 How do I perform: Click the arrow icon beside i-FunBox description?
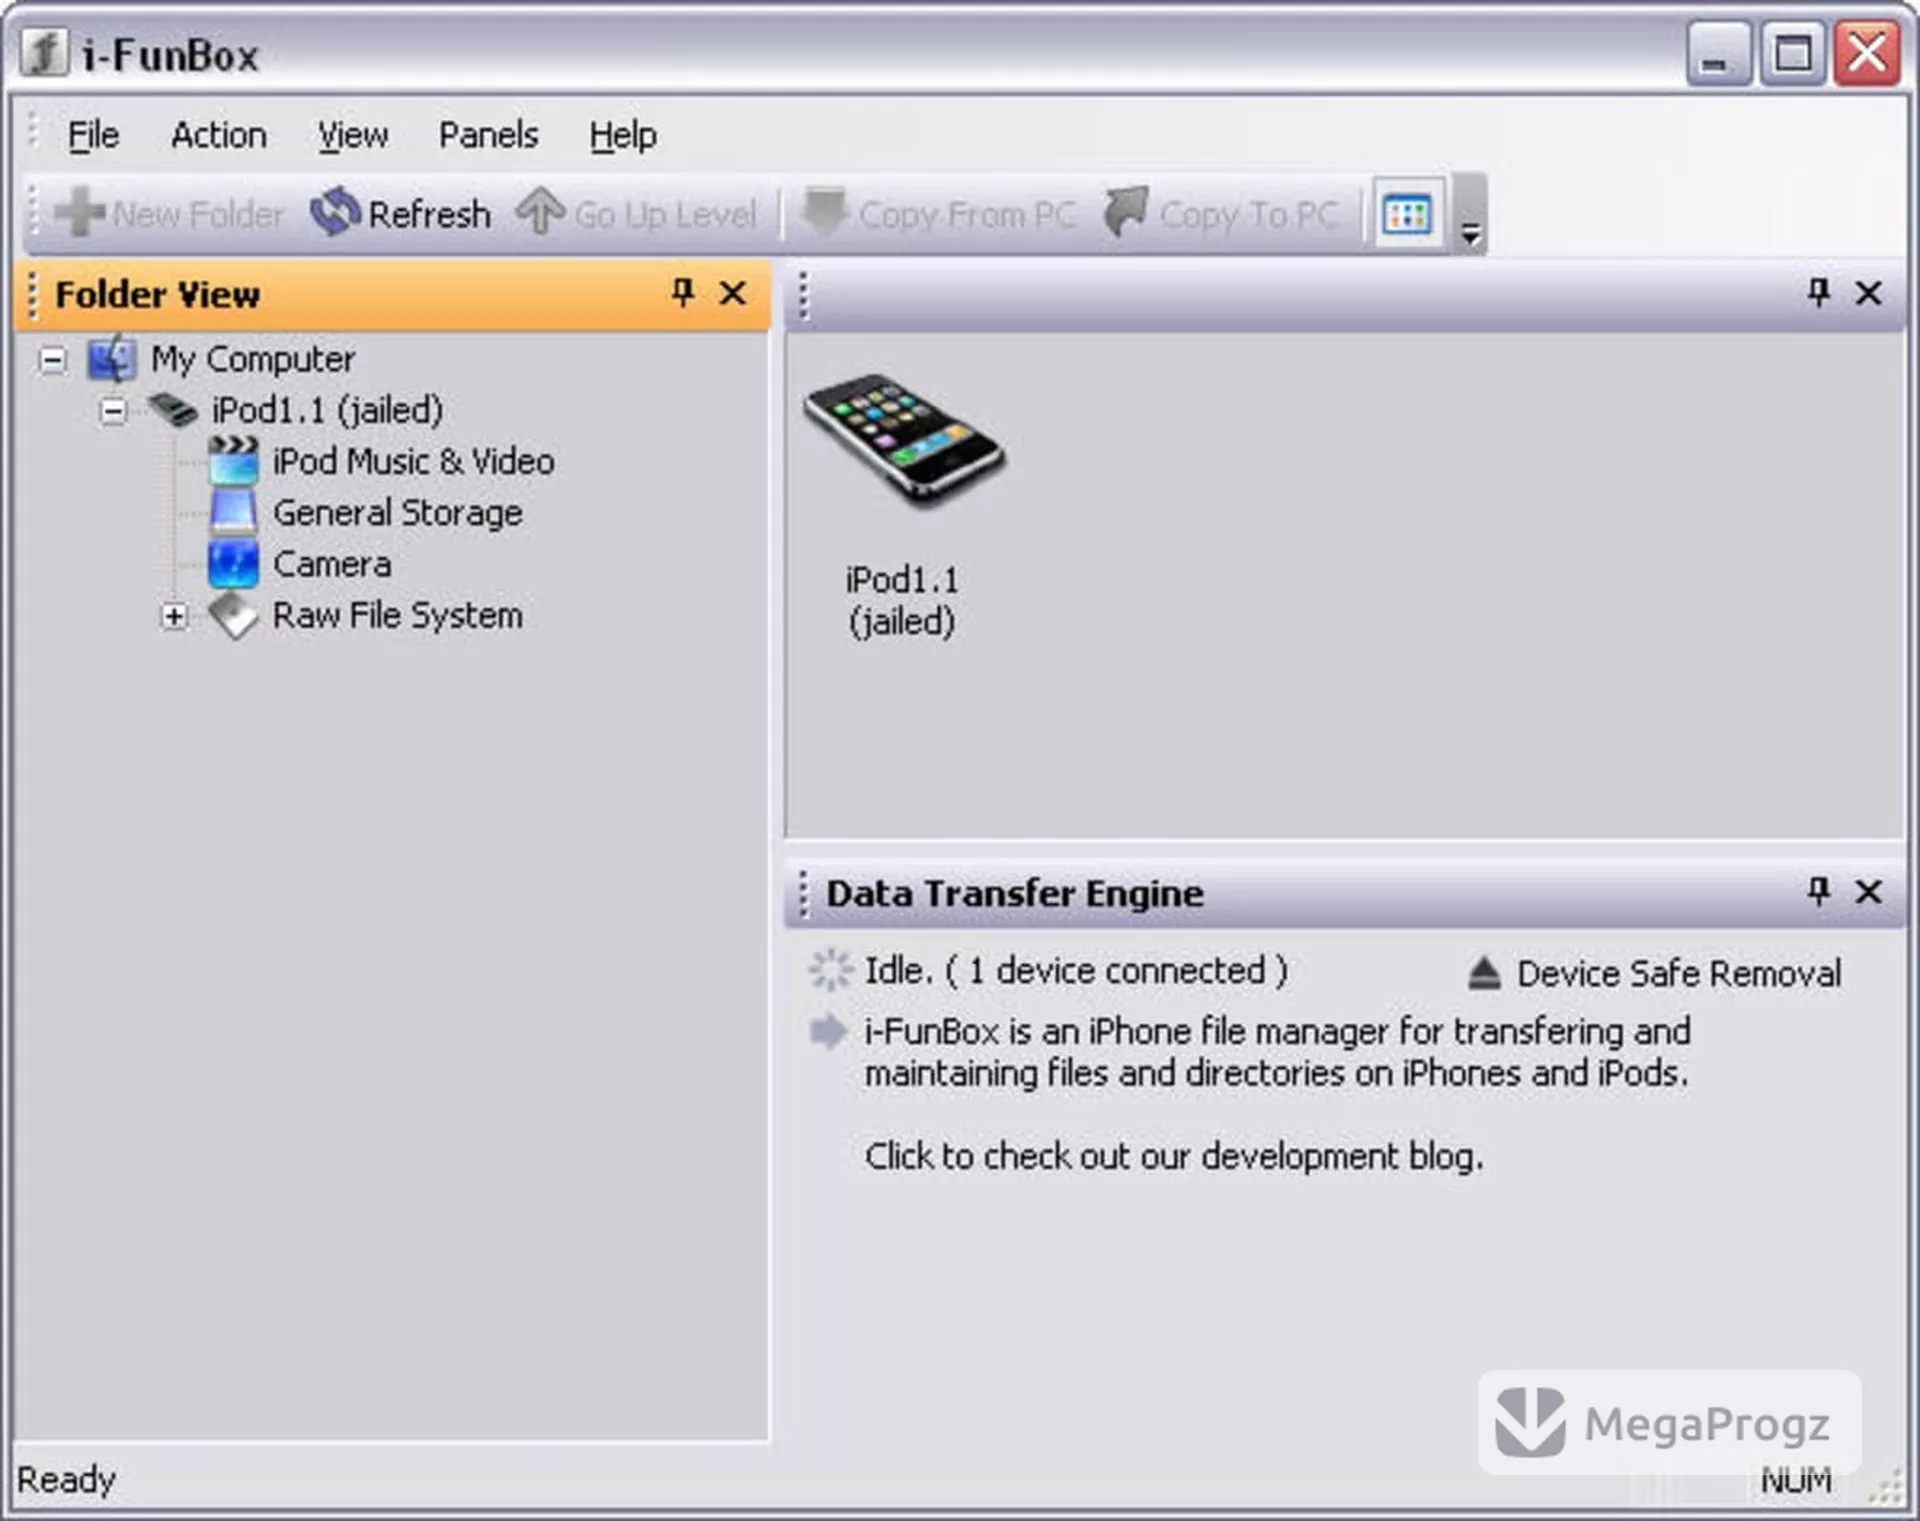point(828,1031)
